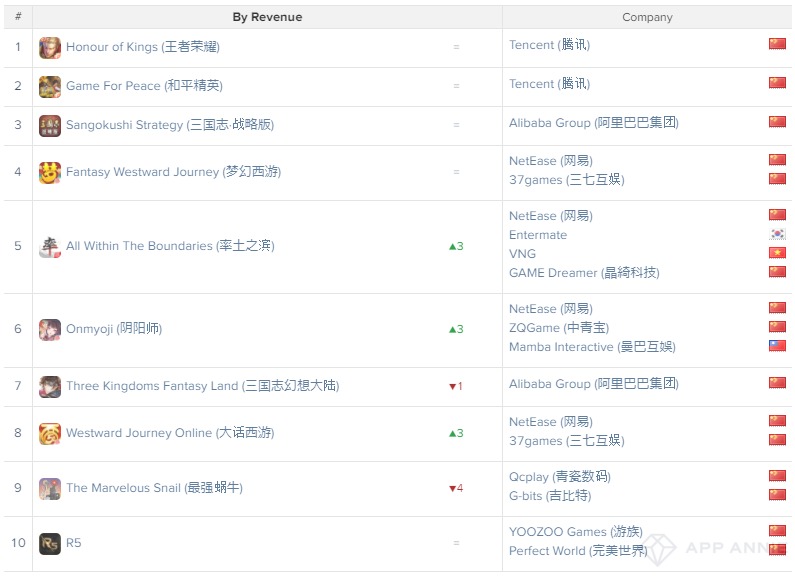This screenshot has width=795, height=578.
Task: Click the All Within The Boundaries app icon
Action: pyautogui.click(x=50, y=247)
